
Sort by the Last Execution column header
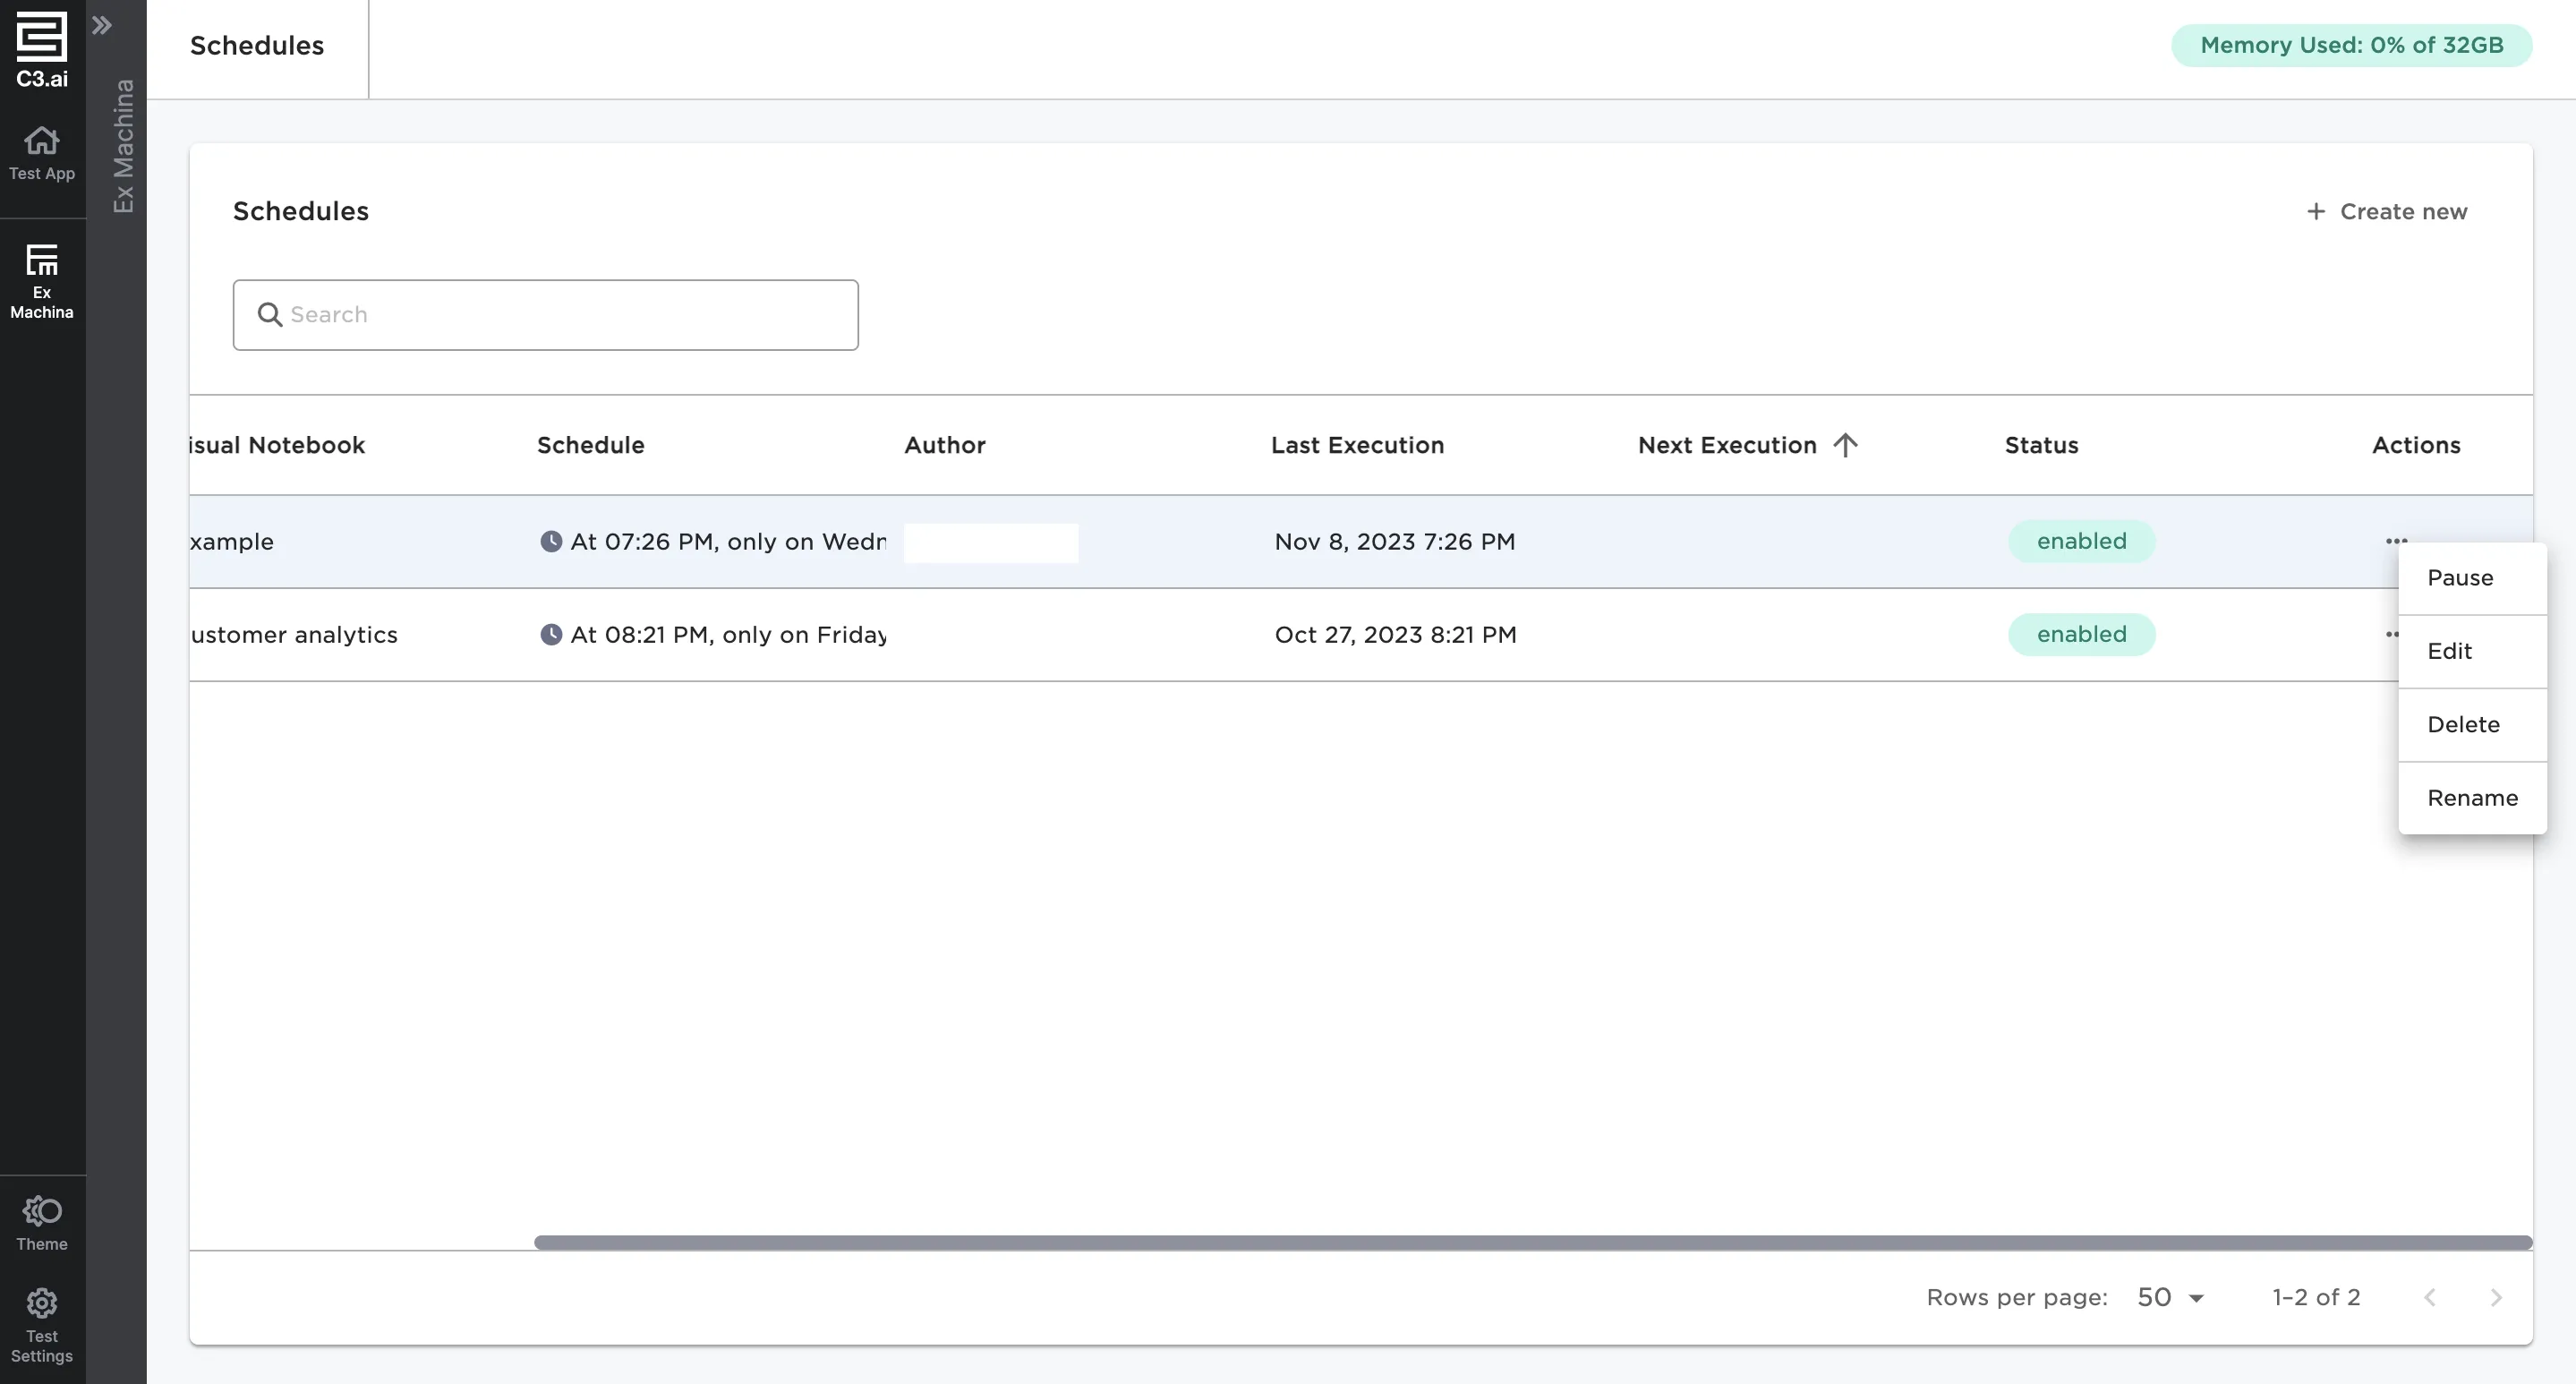pos(1357,445)
